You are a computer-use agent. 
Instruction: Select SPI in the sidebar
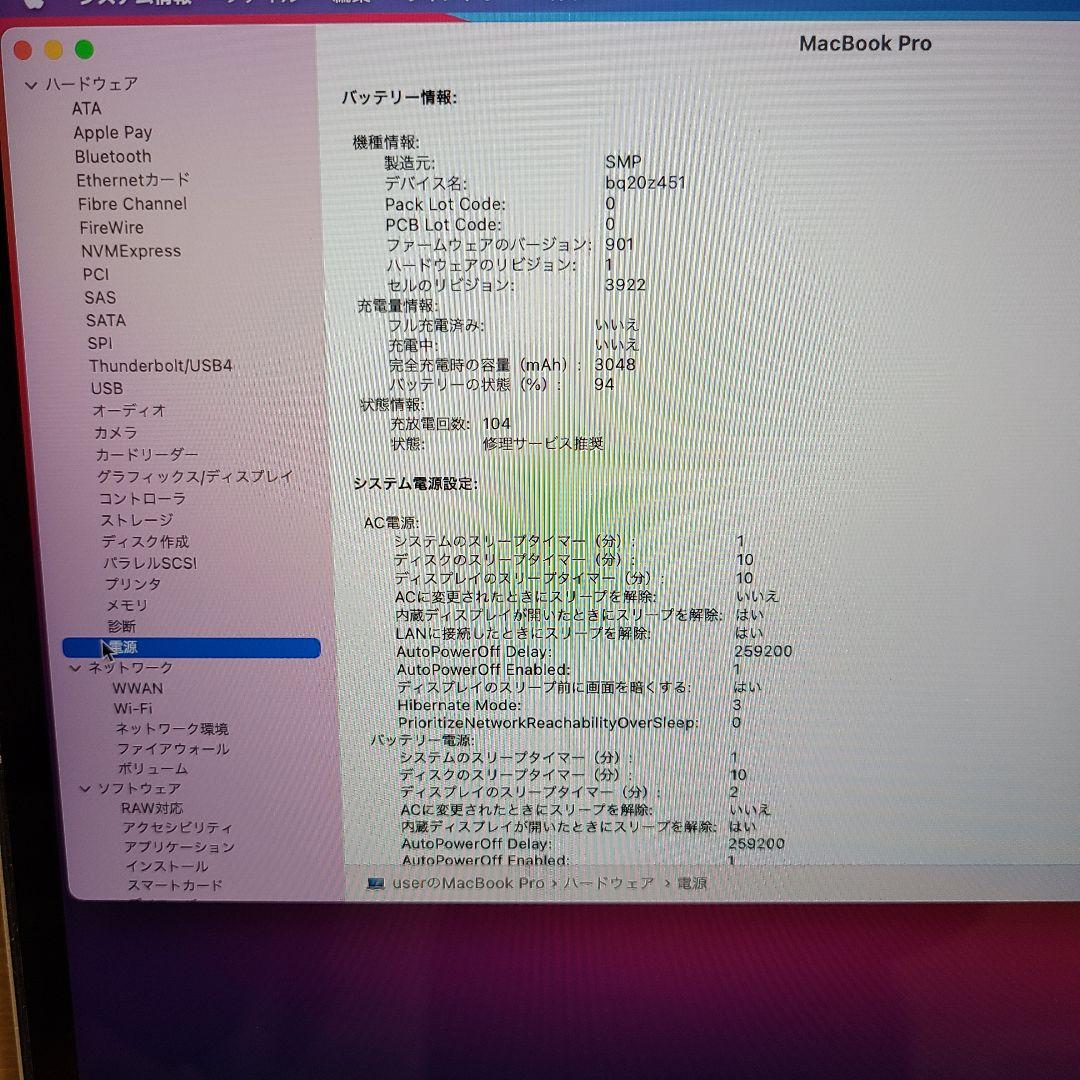100,343
